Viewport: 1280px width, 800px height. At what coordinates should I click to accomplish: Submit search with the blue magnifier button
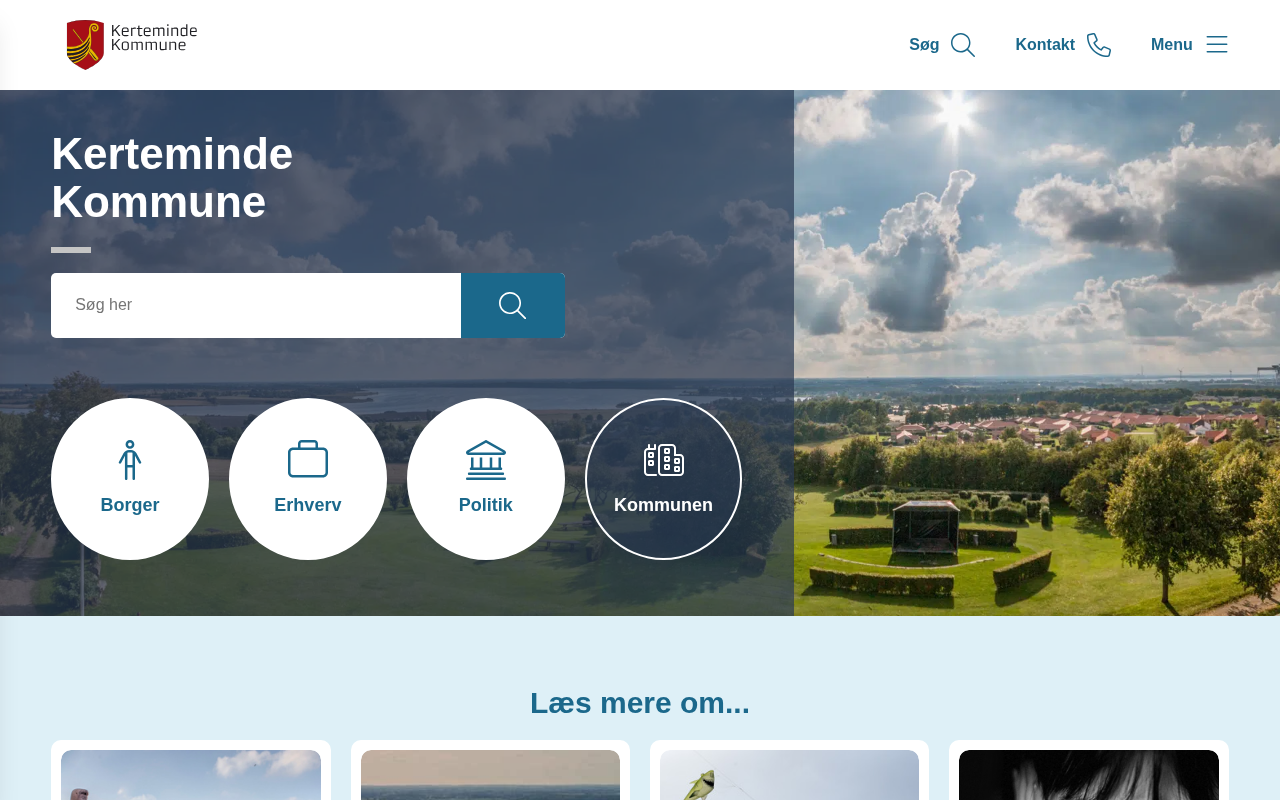(513, 305)
